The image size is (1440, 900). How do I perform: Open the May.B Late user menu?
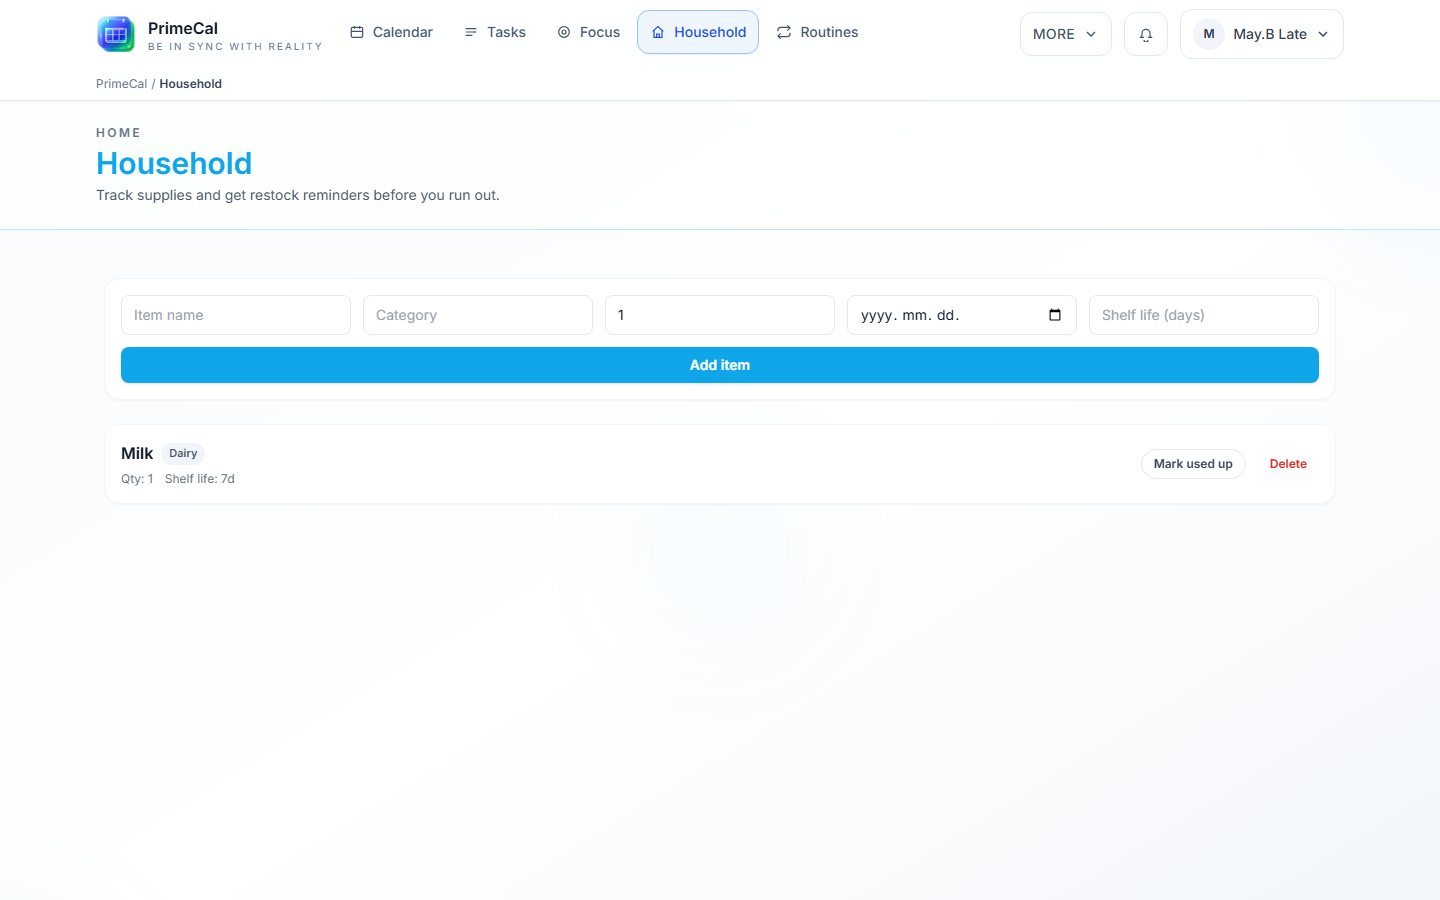point(1262,34)
